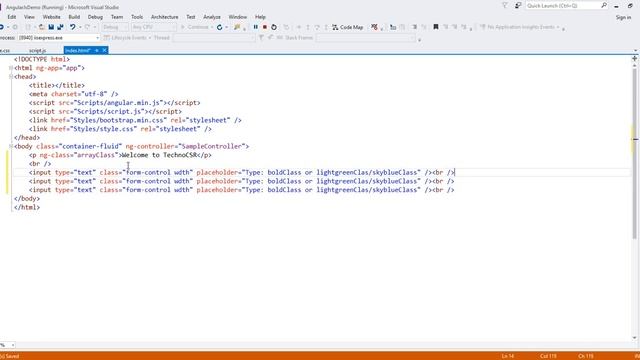Screen dimensions: 640x360
Task: Navigate backward with the toolbar arrow
Action: (2, 27)
